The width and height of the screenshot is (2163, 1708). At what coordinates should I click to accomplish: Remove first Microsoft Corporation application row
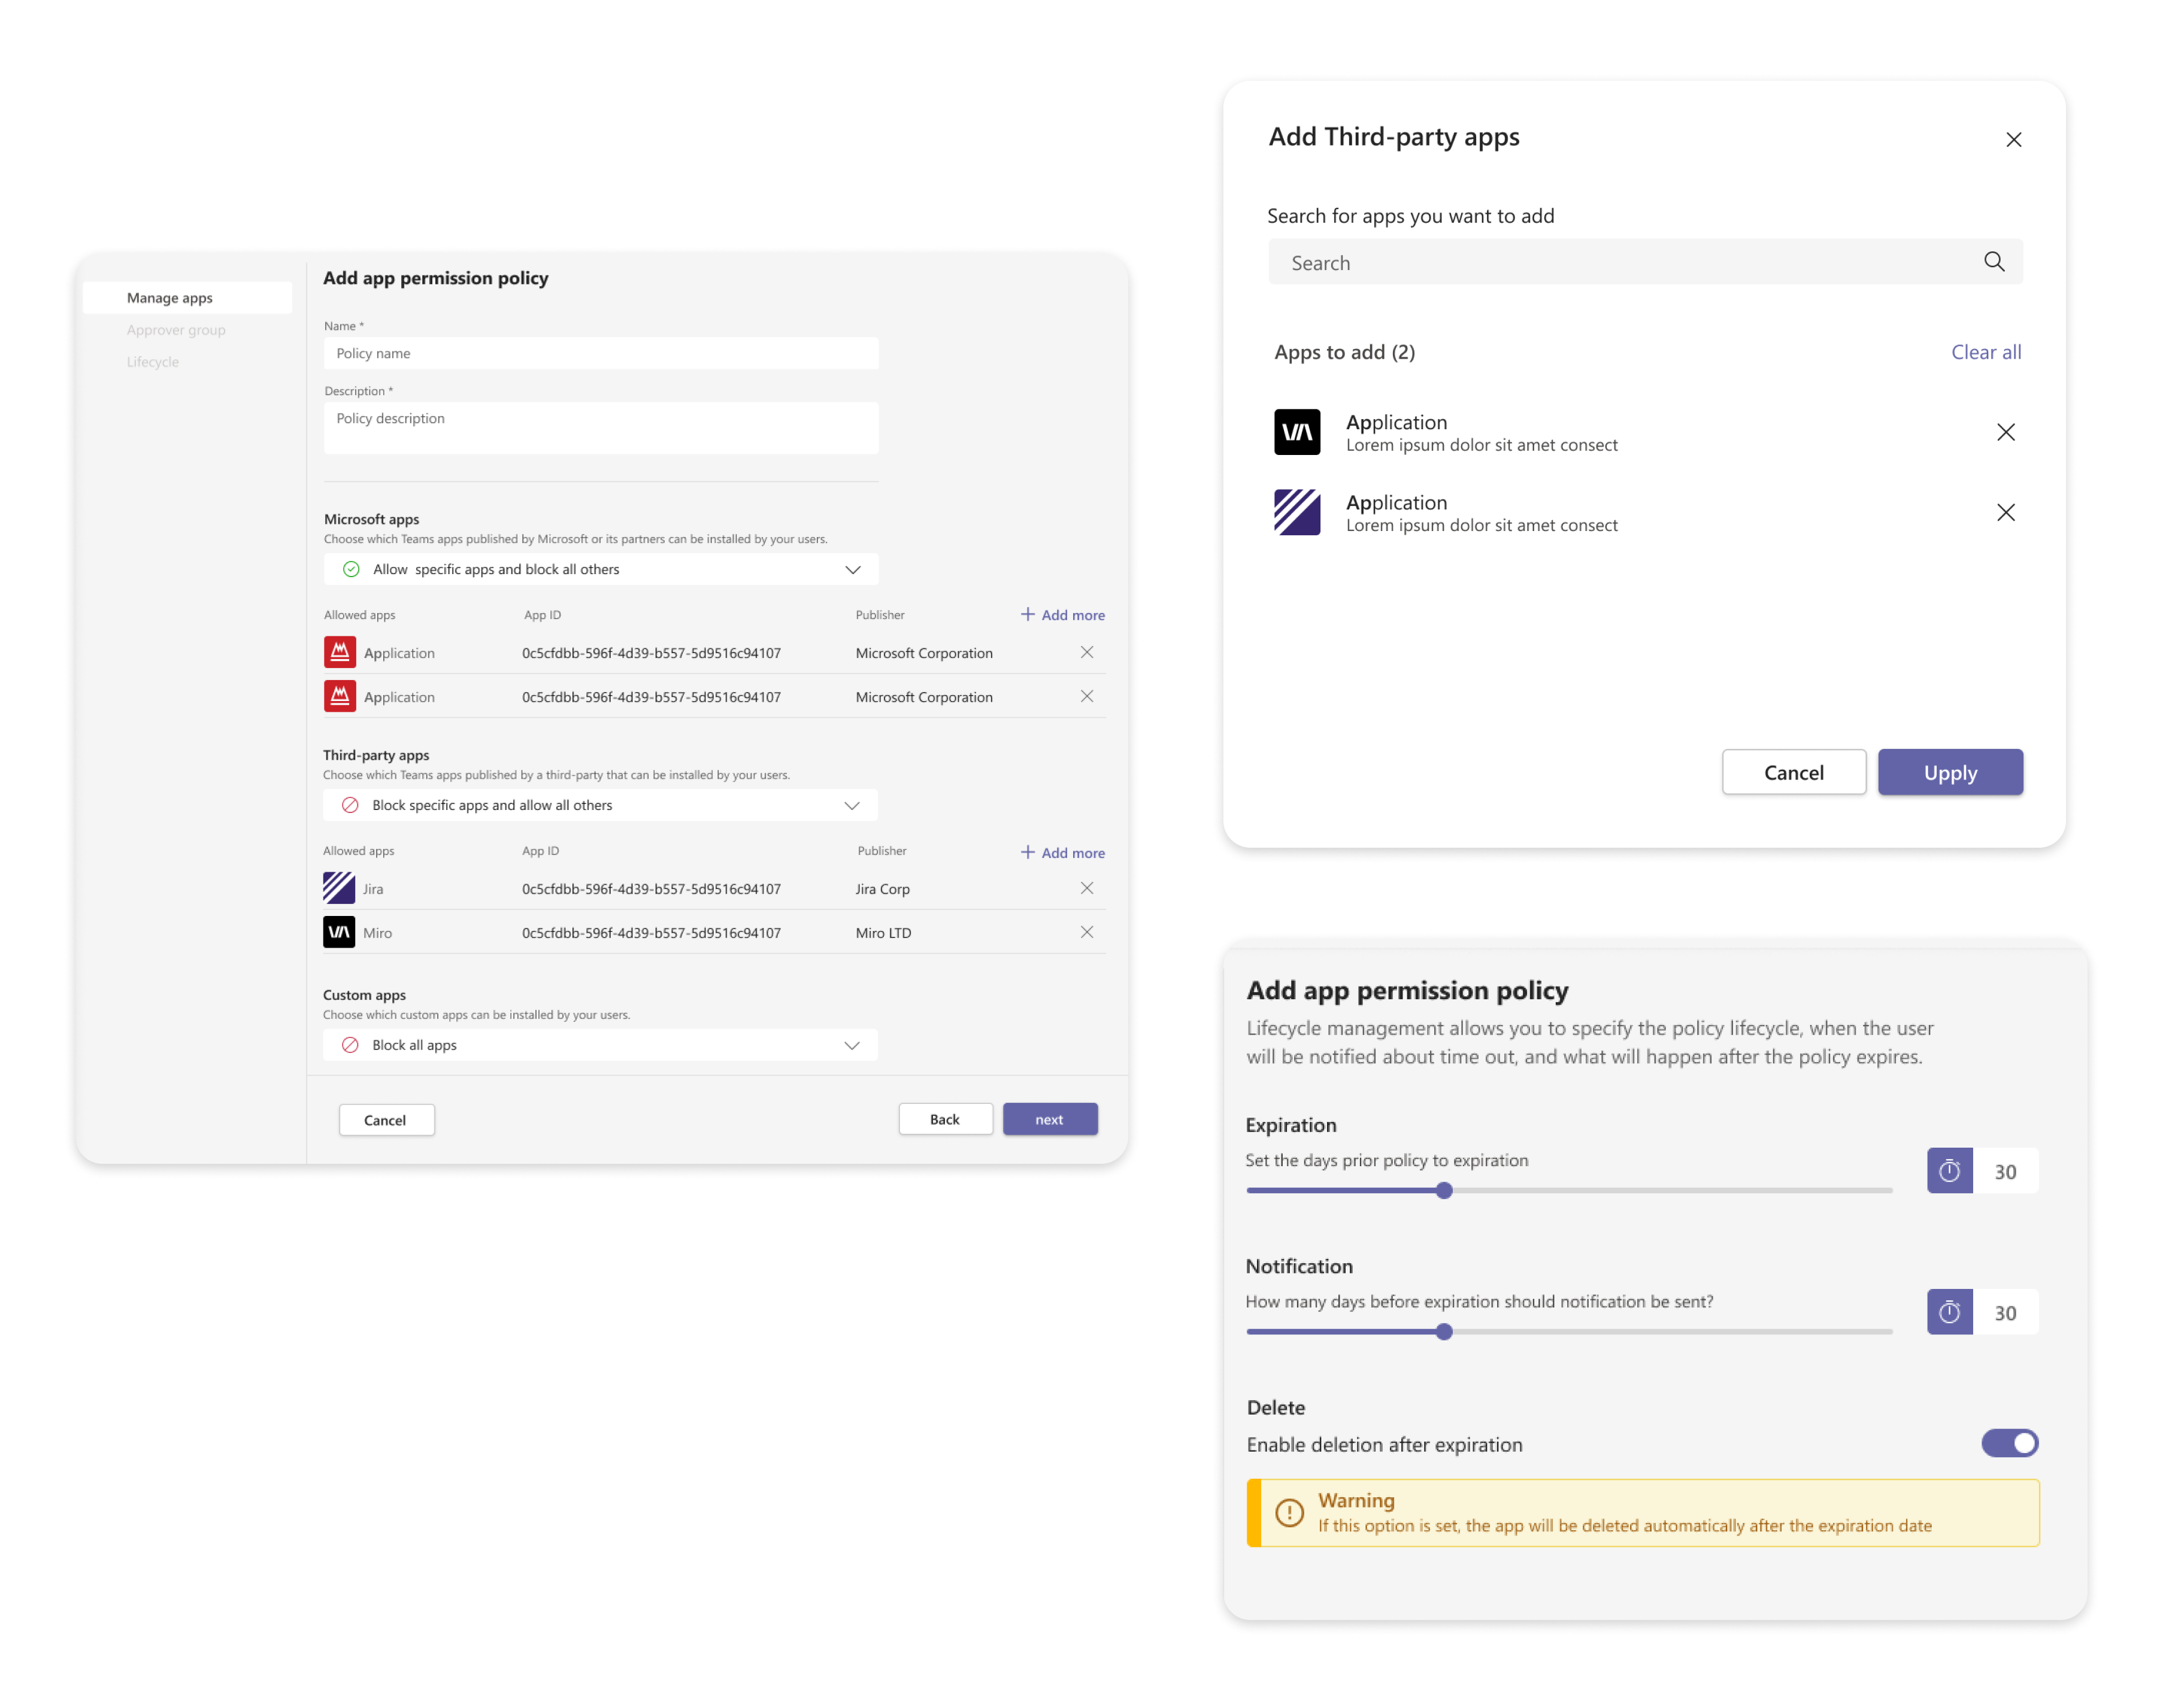(x=1086, y=652)
